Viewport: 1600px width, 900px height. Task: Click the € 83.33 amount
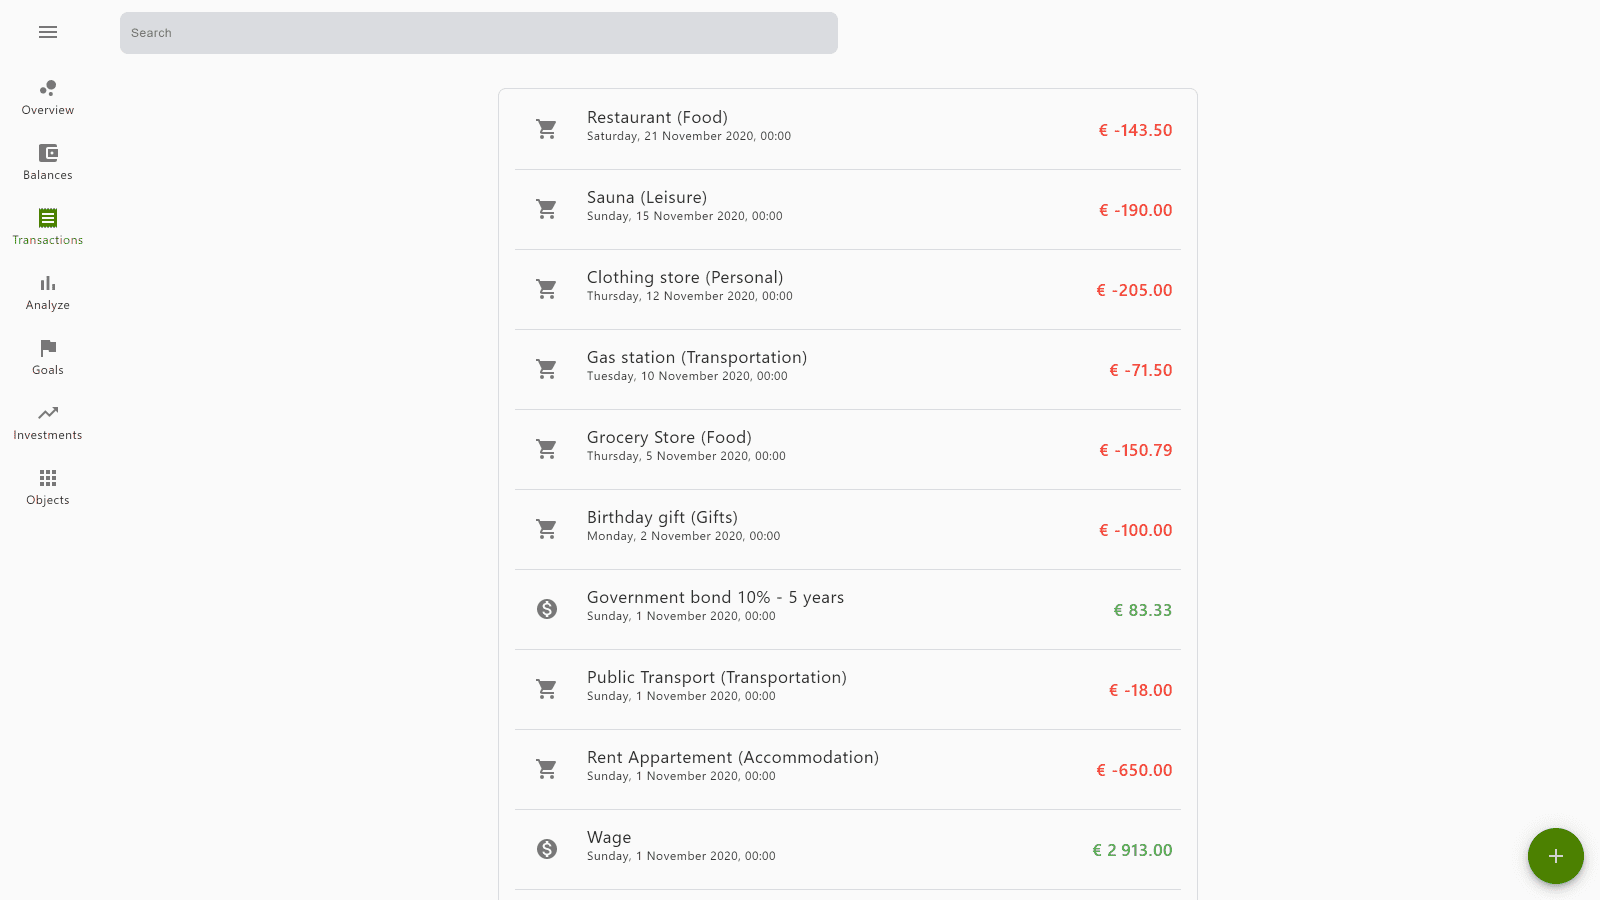click(x=1142, y=610)
